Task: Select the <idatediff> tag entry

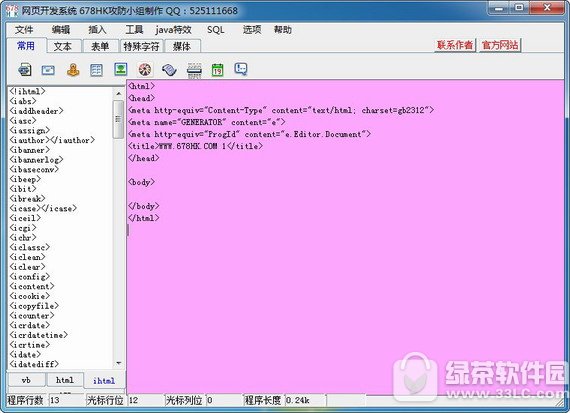Action: click(x=34, y=364)
